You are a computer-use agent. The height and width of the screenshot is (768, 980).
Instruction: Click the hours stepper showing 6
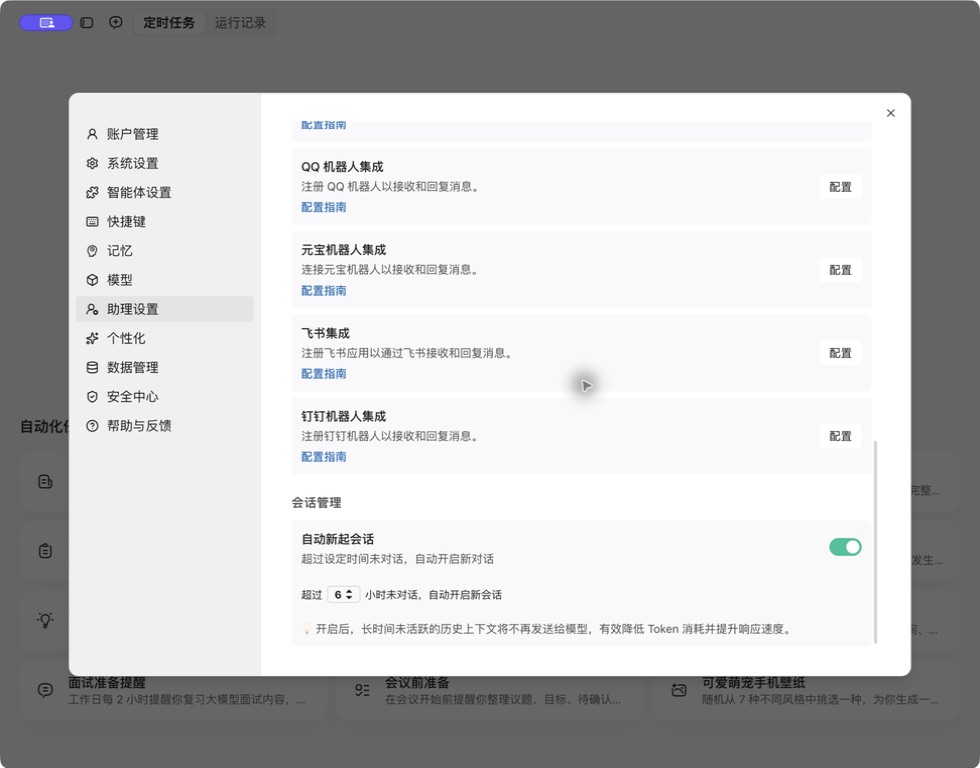click(343, 594)
